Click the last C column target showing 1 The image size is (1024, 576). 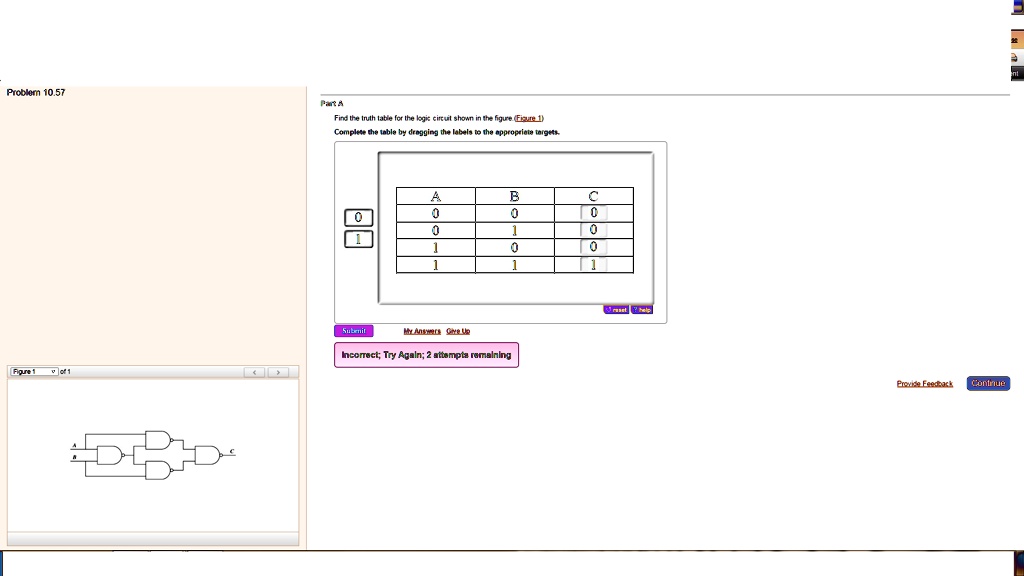point(593,263)
